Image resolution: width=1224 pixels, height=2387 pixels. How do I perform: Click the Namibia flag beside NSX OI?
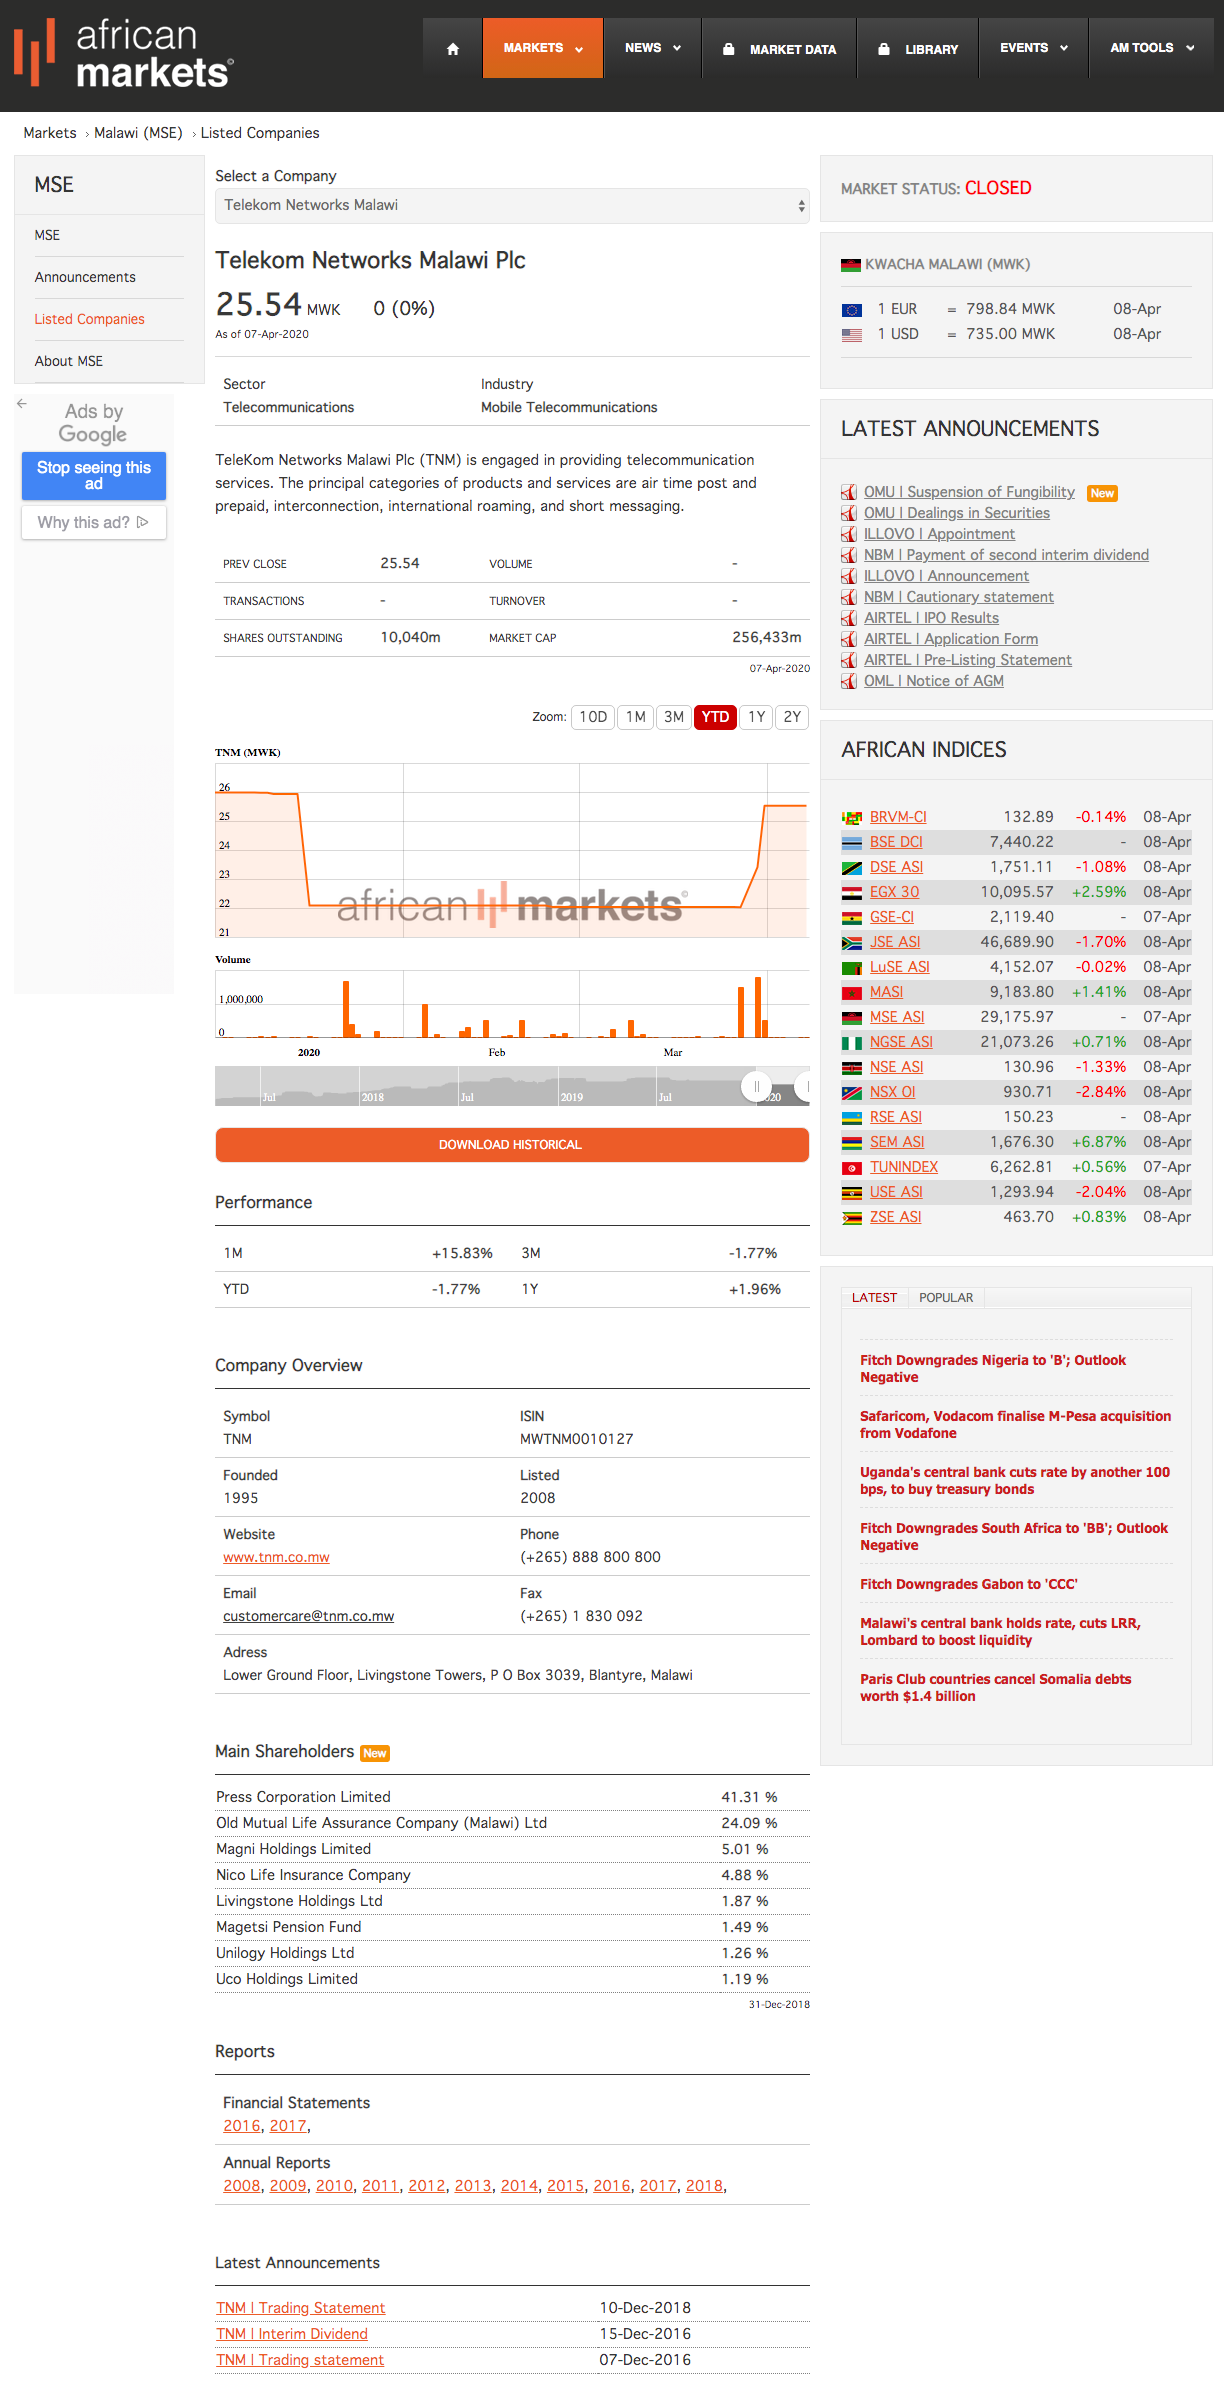click(x=852, y=1093)
